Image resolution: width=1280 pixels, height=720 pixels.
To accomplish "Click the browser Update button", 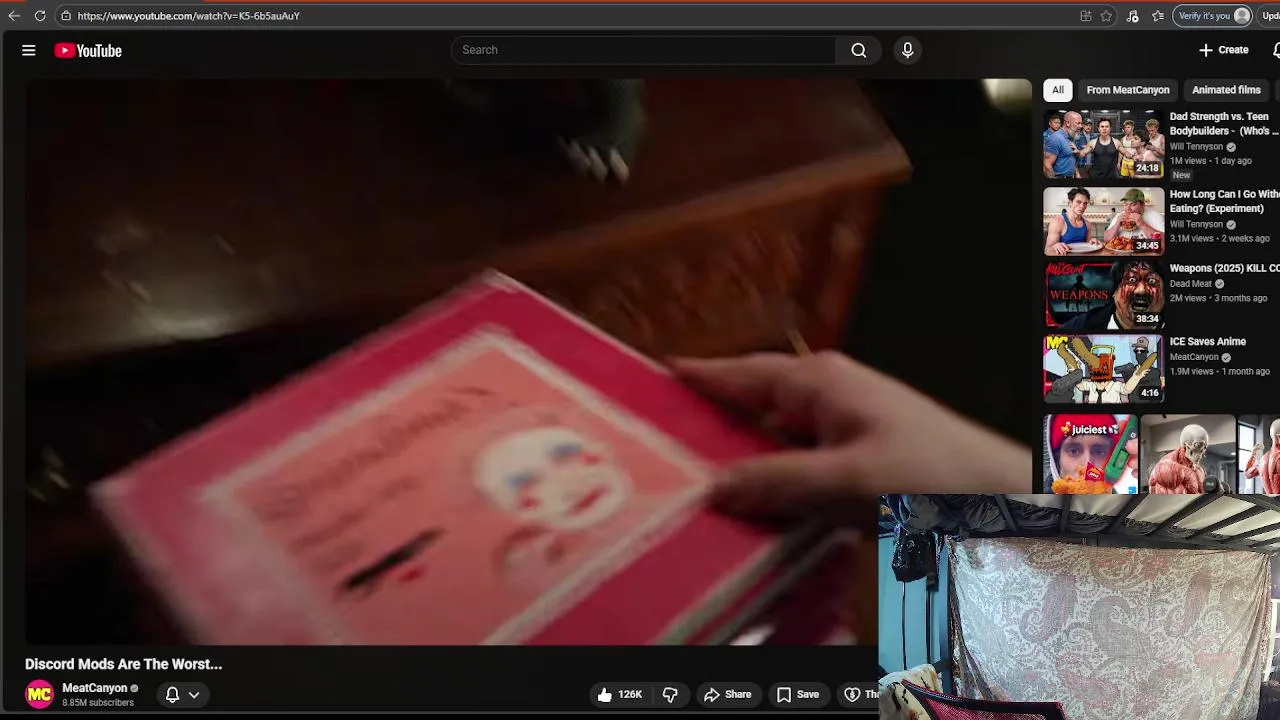I will pyautogui.click(x=1270, y=16).
